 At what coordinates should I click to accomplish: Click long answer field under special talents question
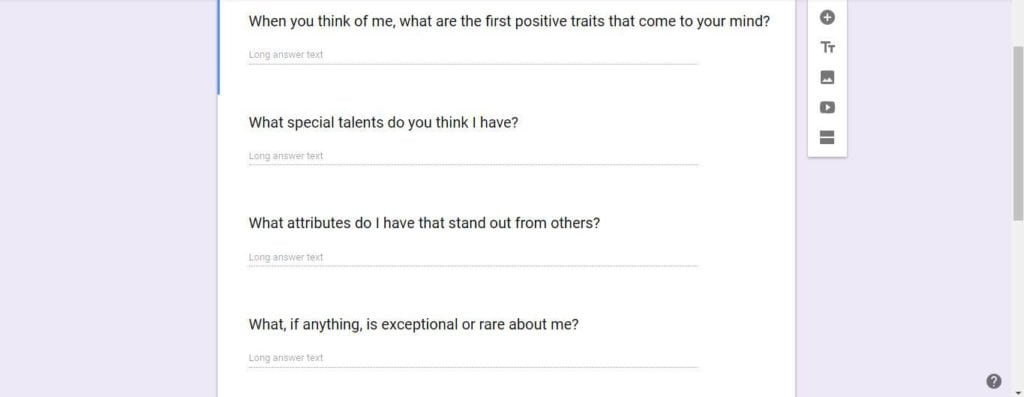(x=473, y=156)
